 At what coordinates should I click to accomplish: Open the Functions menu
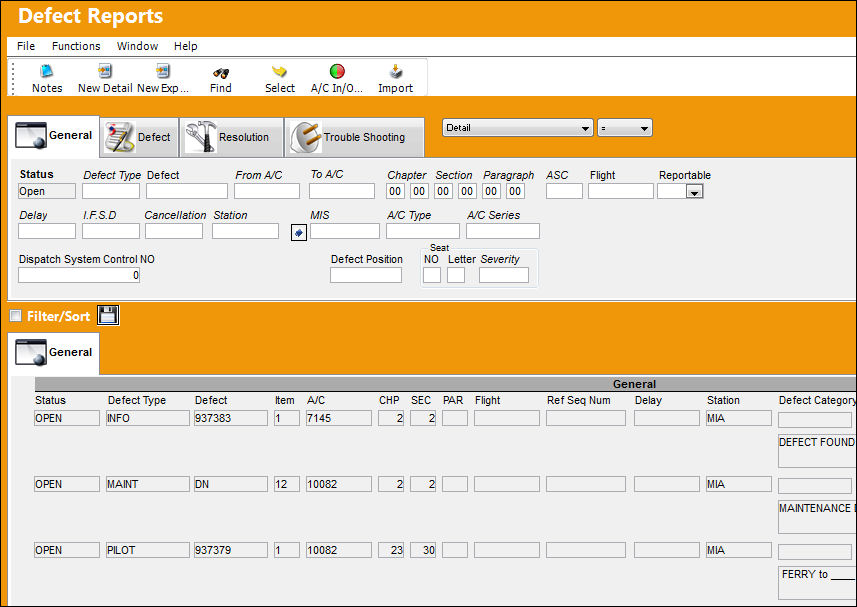(76, 46)
